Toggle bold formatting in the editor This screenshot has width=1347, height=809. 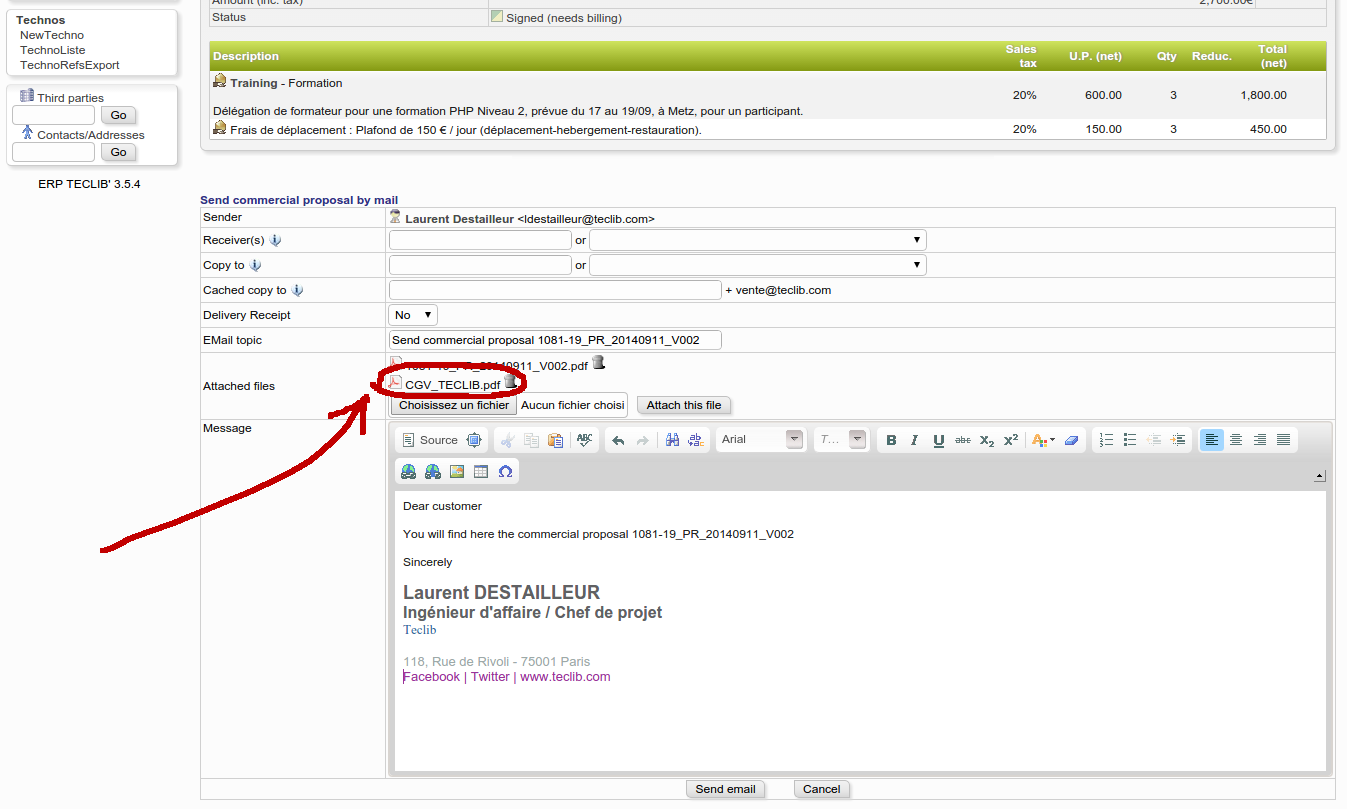coord(890,440)
